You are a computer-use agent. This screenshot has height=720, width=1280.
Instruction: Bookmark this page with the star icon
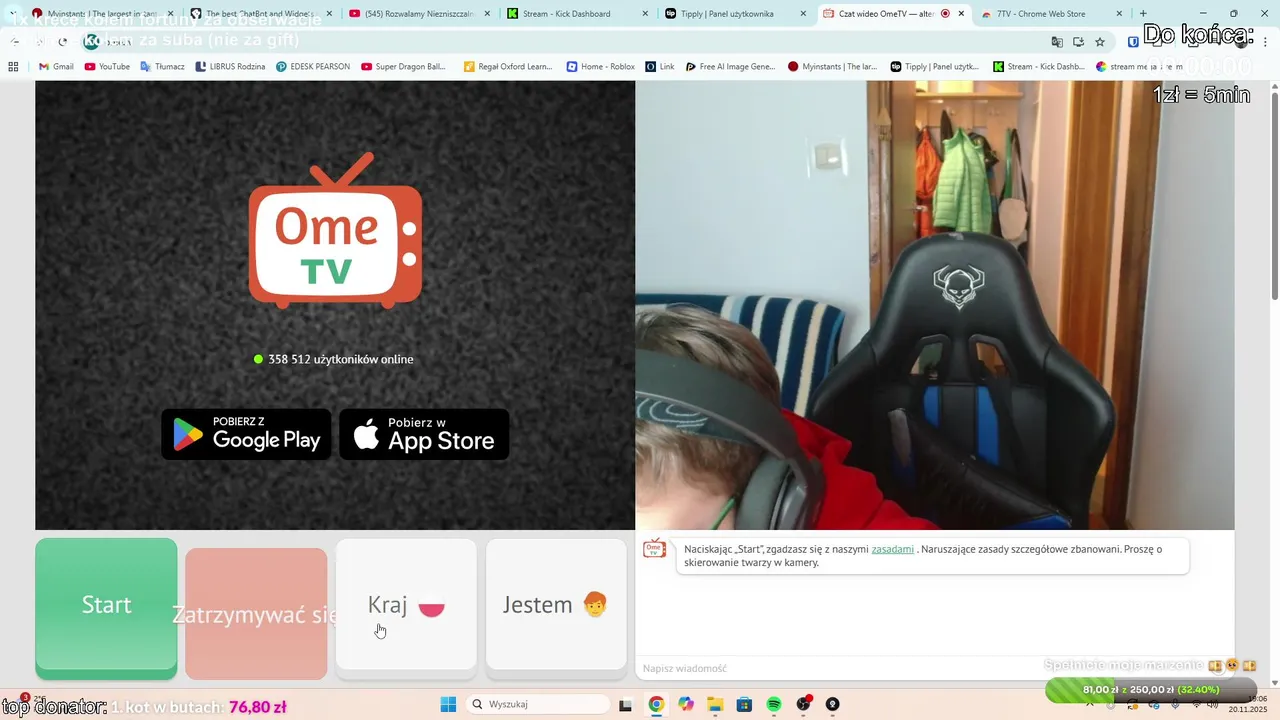[x=1100, y=42]
